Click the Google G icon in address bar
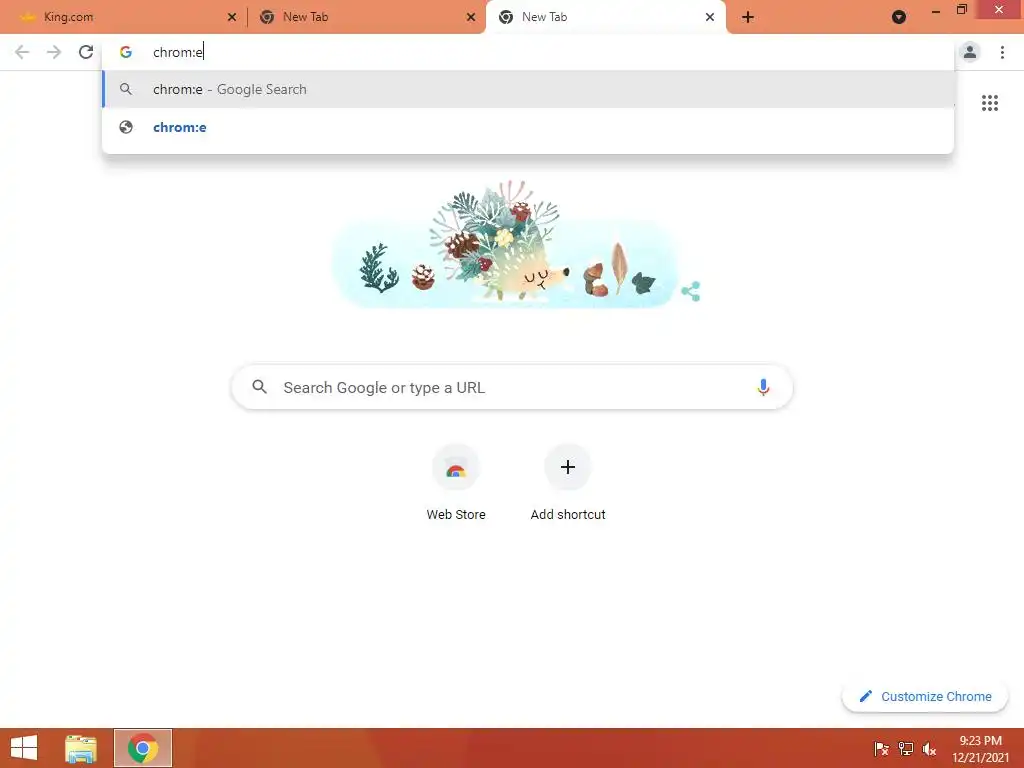 click(126, 52)
